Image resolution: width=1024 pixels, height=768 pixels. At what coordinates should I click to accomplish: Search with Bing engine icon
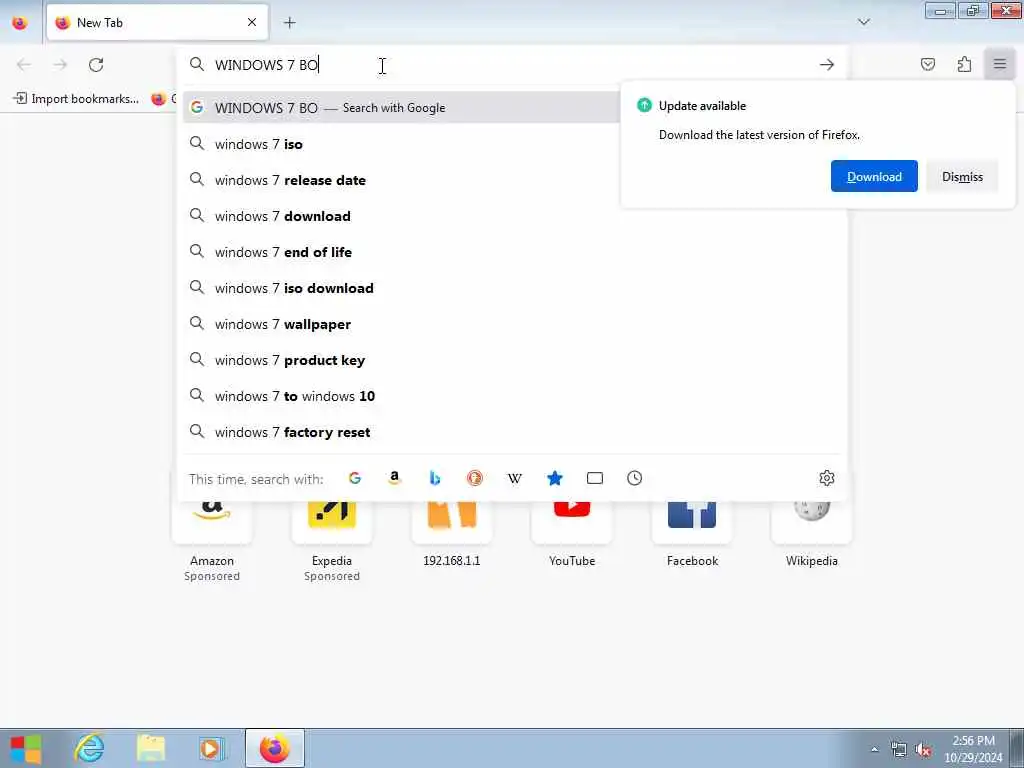point(435,478)
